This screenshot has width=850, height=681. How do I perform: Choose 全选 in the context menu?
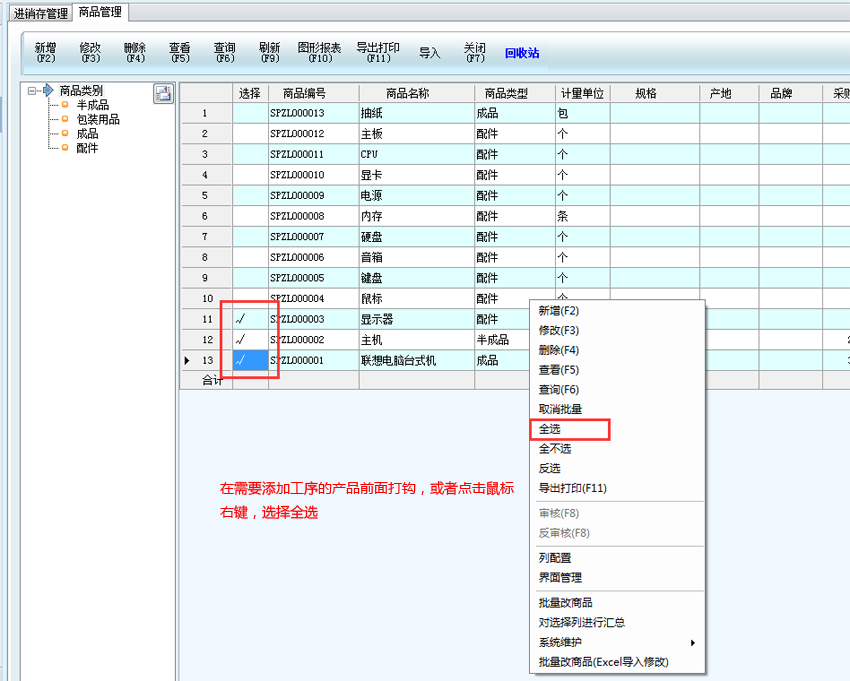point(550,429)
